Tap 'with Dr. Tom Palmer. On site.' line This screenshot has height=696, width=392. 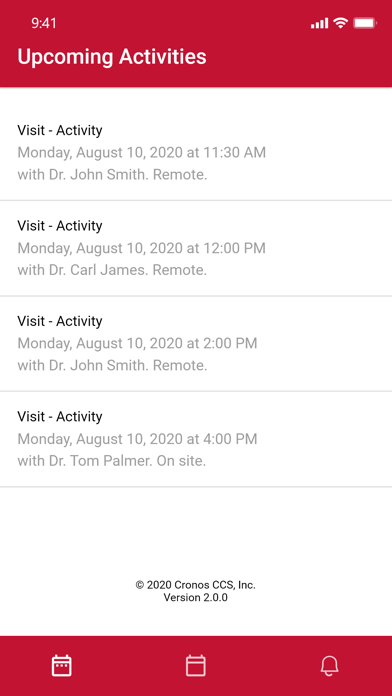click(112, 461)
